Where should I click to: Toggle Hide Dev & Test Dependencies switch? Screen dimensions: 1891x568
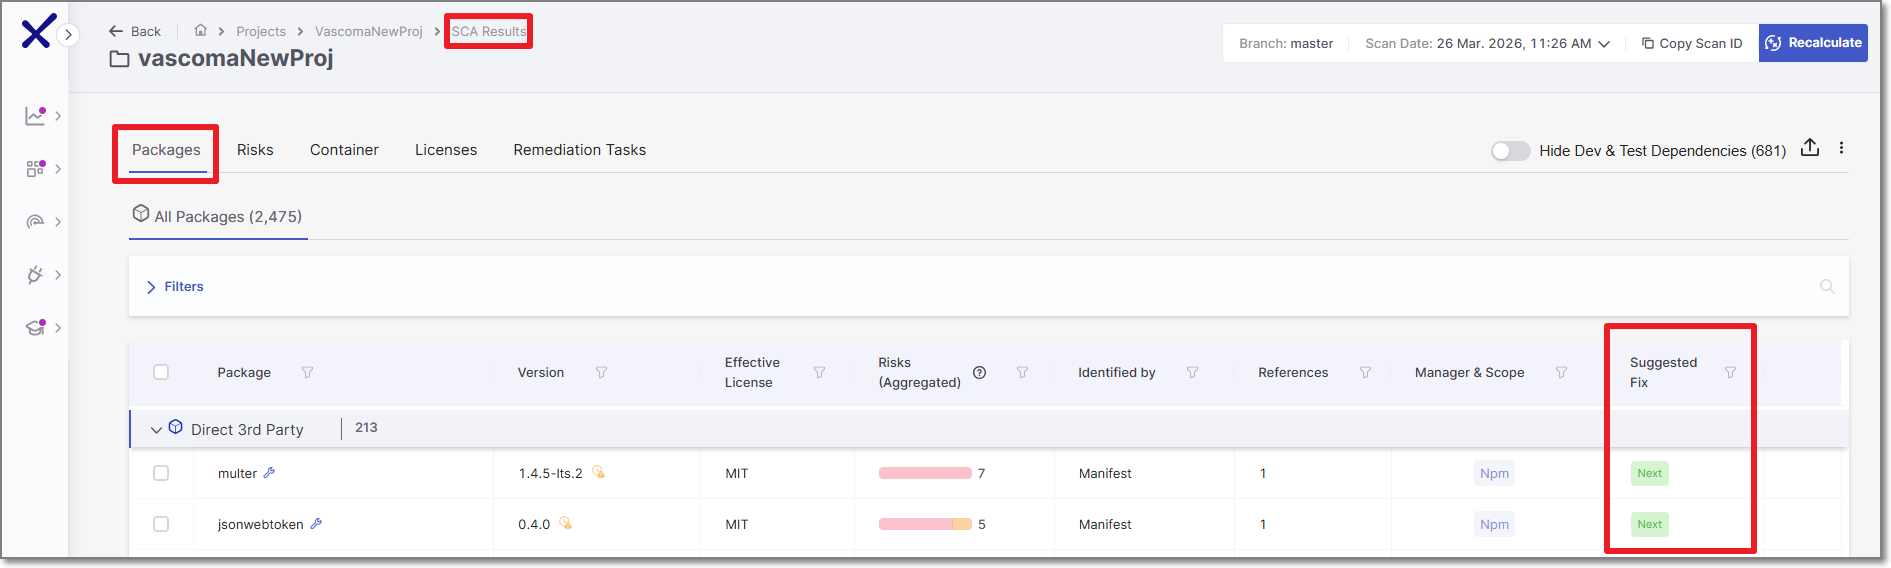pos(1510,151)
